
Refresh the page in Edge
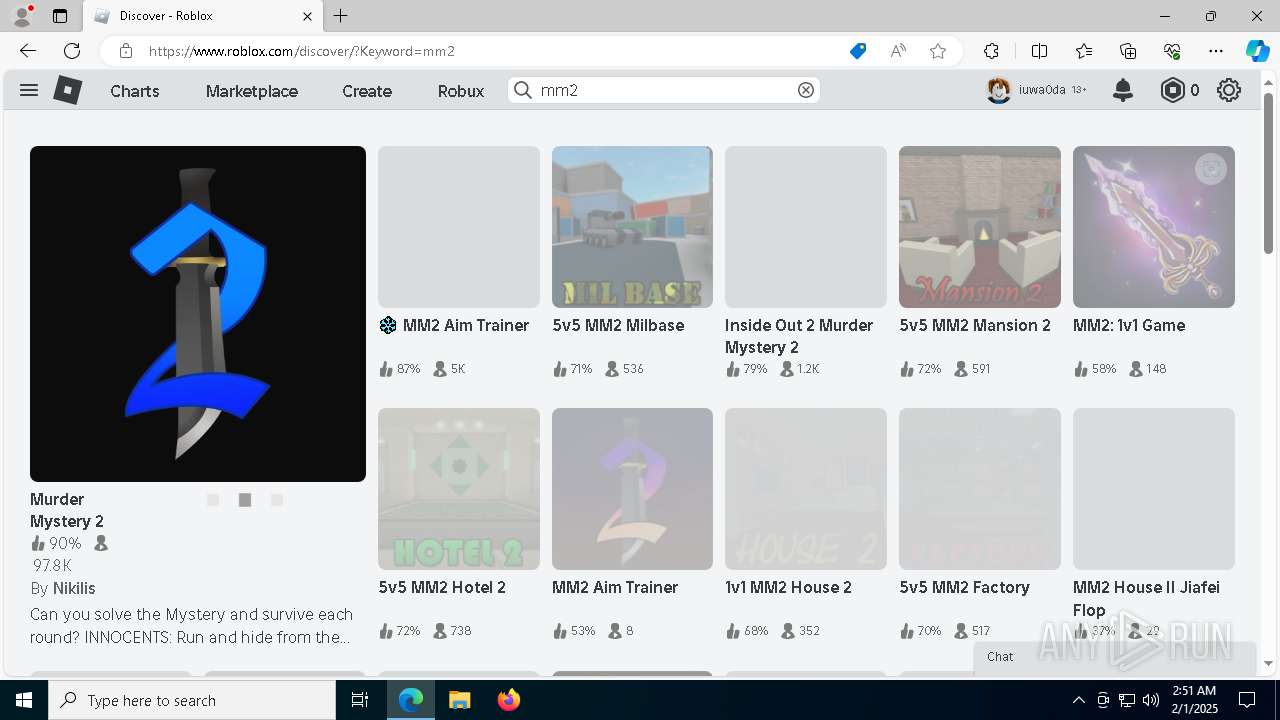tap(72, 51)
